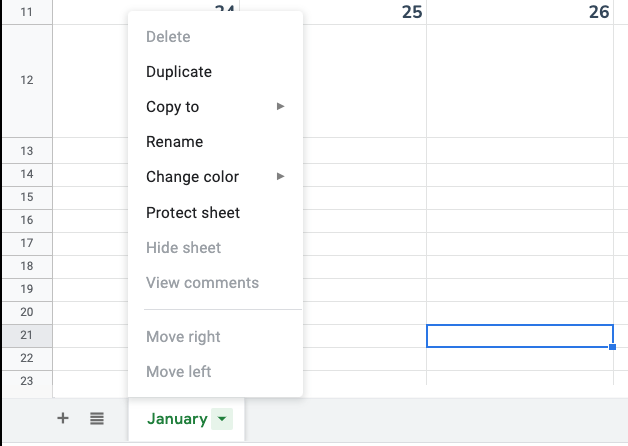The height and width of the screenshot is (446, 628).
Task: Choose Rename in the sheet menu
Action: pos(174,142)
